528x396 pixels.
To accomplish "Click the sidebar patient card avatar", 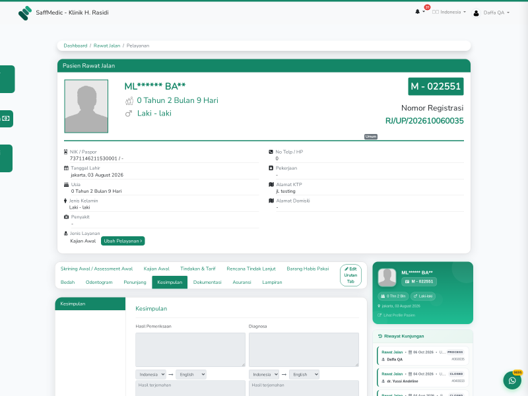I will (x=387, y=277).
